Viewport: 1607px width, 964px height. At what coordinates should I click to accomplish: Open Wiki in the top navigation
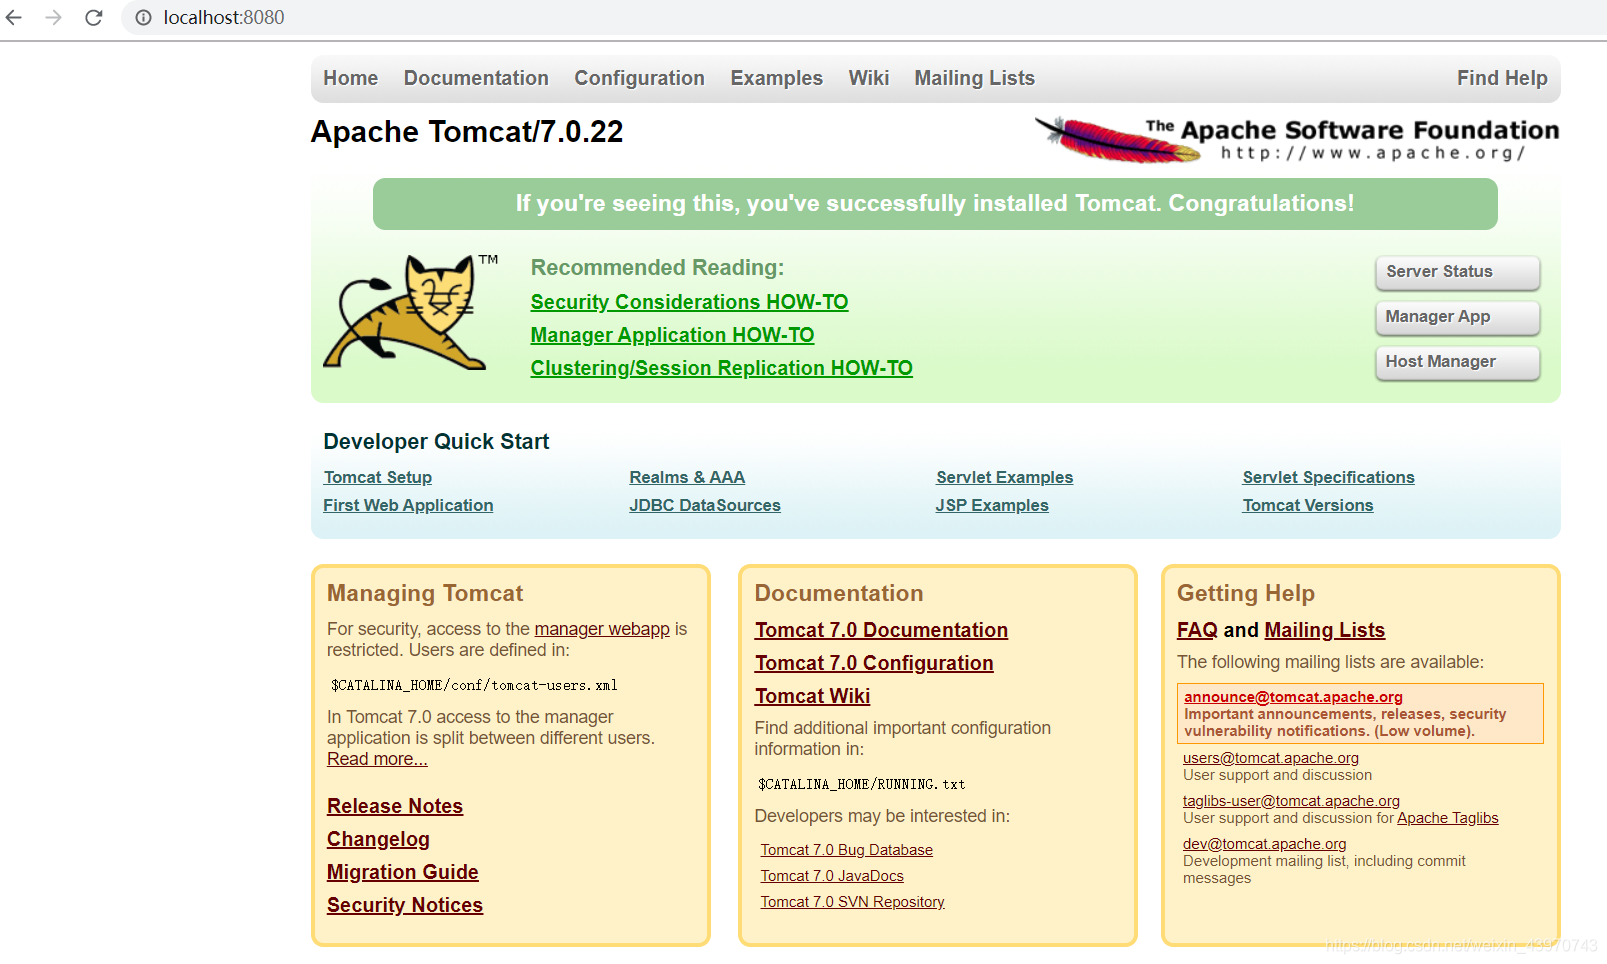coord(868,78)
